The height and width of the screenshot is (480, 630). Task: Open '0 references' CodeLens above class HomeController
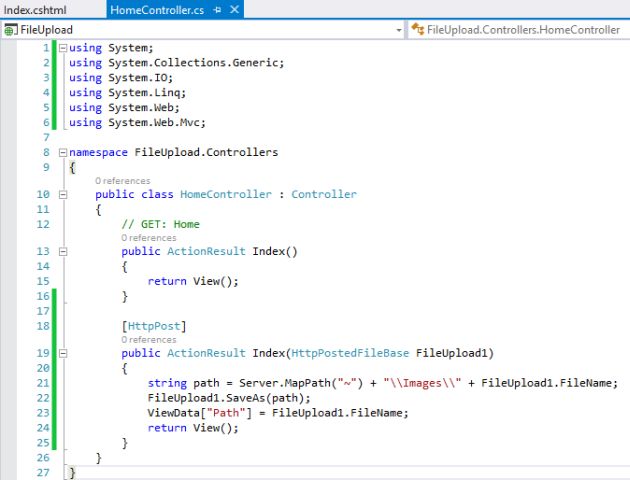tap(123, 181)
